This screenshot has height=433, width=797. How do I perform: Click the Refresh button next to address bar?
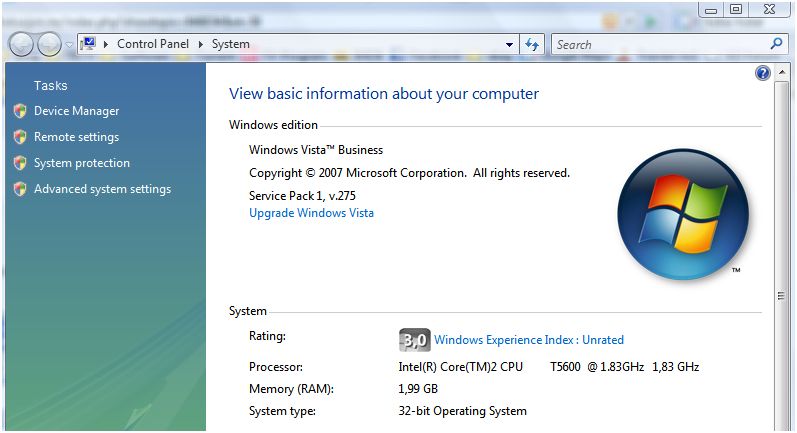pos(532,45)
